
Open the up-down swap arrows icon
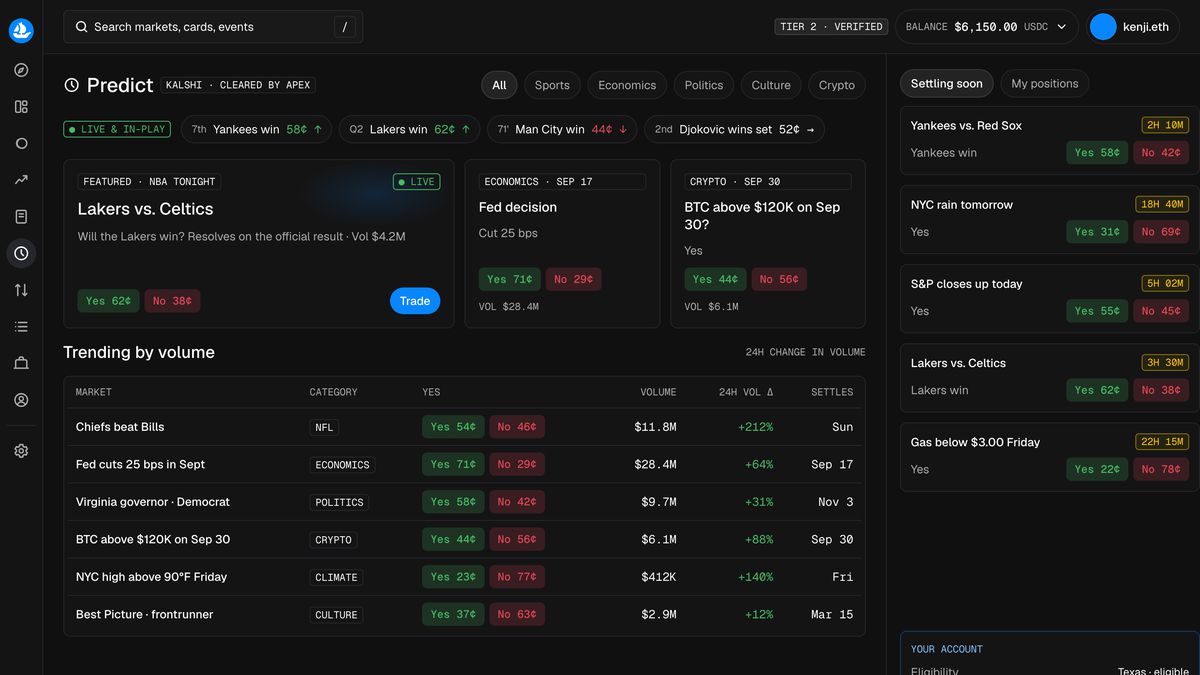[x=21, y=290]
